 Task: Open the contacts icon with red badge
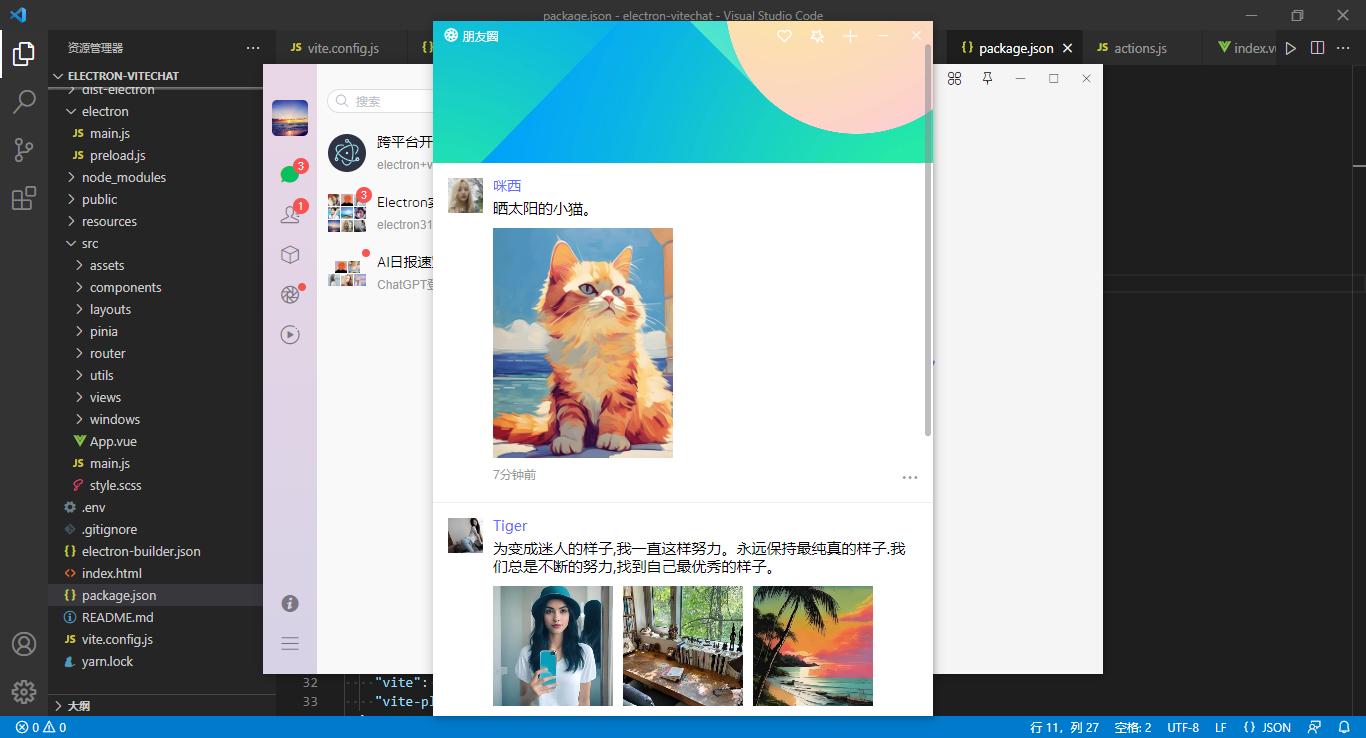289,212
